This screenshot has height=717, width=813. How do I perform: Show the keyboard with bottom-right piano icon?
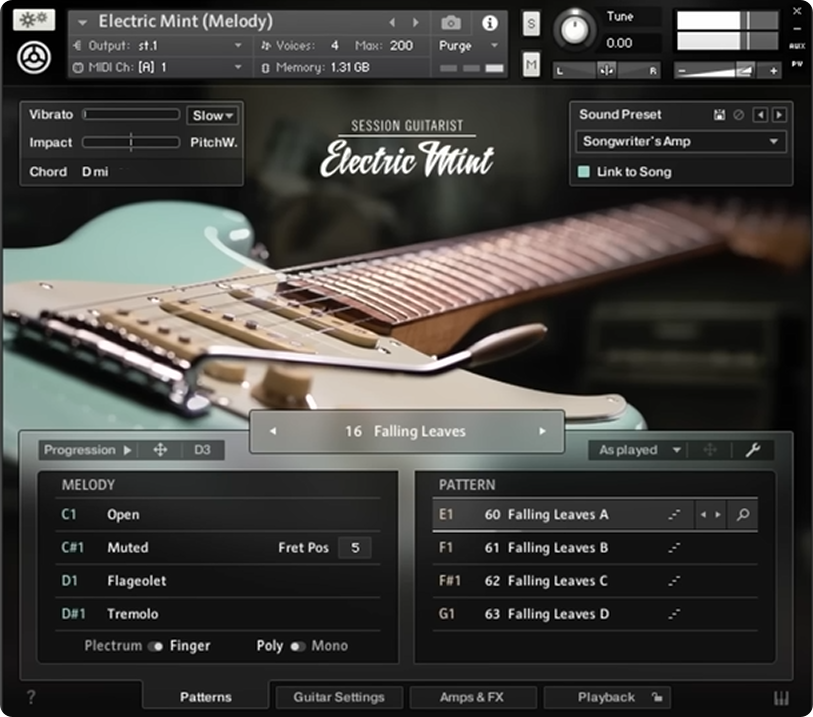click(781, 698)
